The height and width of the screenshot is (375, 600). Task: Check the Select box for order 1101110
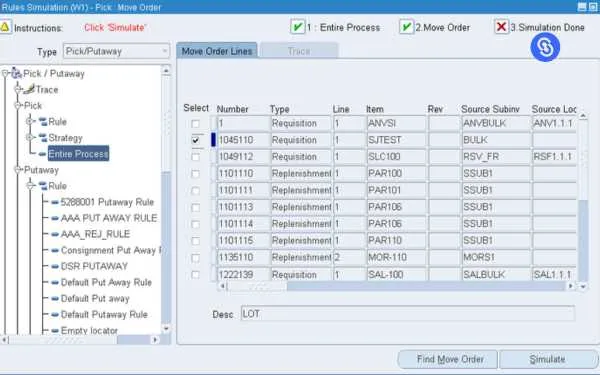pyautogui.click(x=196, y=174)
